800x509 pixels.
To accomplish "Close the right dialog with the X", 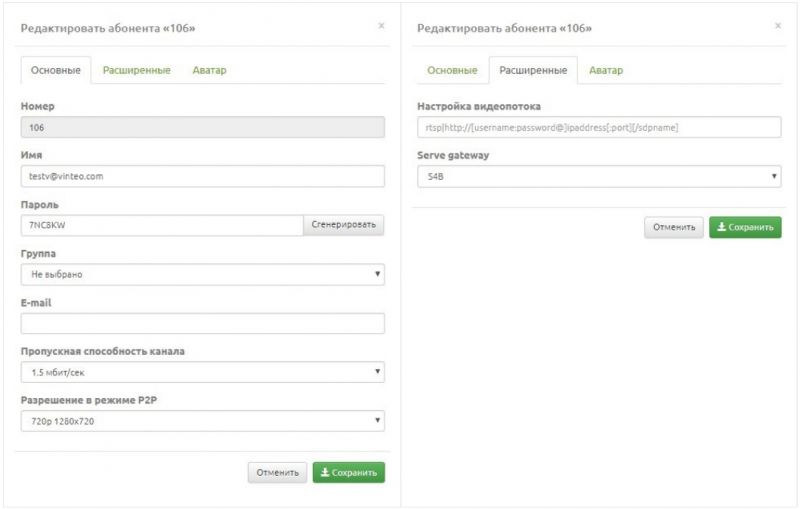I will [x=778, y=26].
